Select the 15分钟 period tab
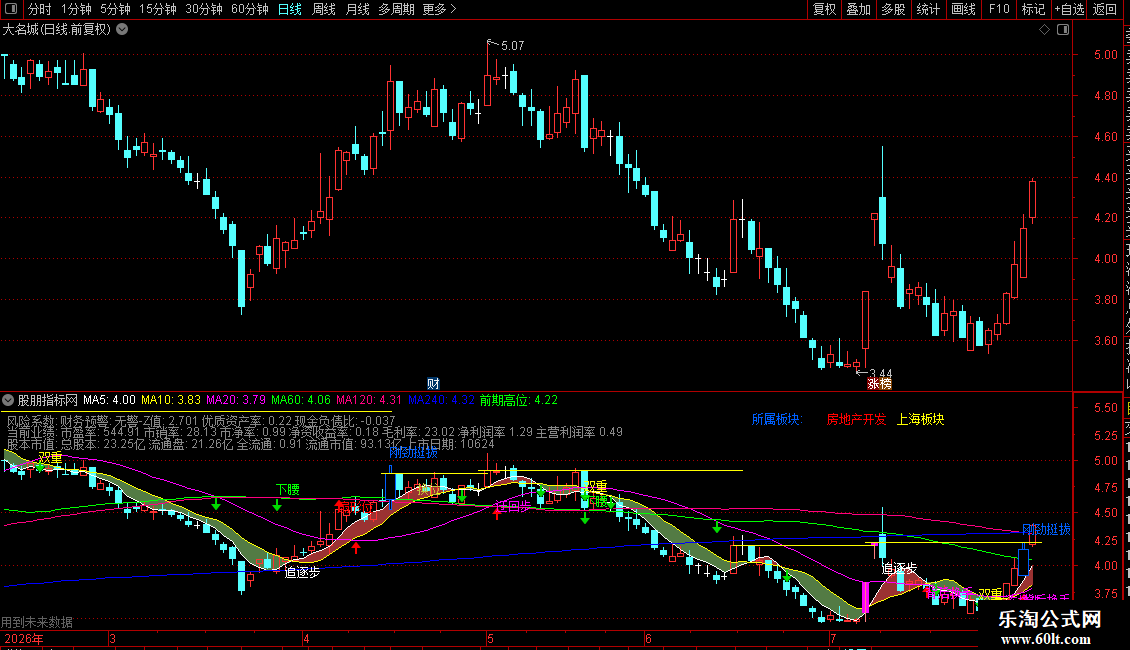Screen dimensions: 1130x650 [x=158, y=9]
